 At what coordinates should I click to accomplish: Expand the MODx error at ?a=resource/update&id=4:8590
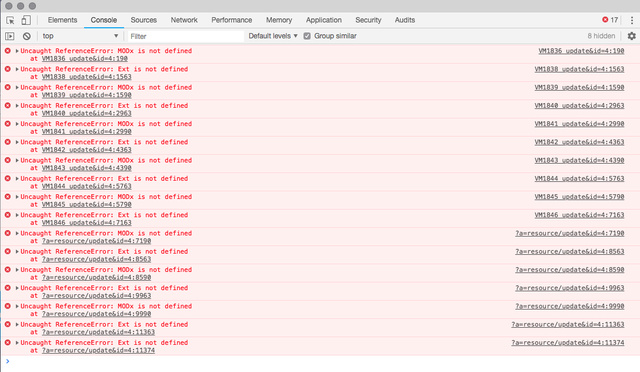(x=17, y=270)
